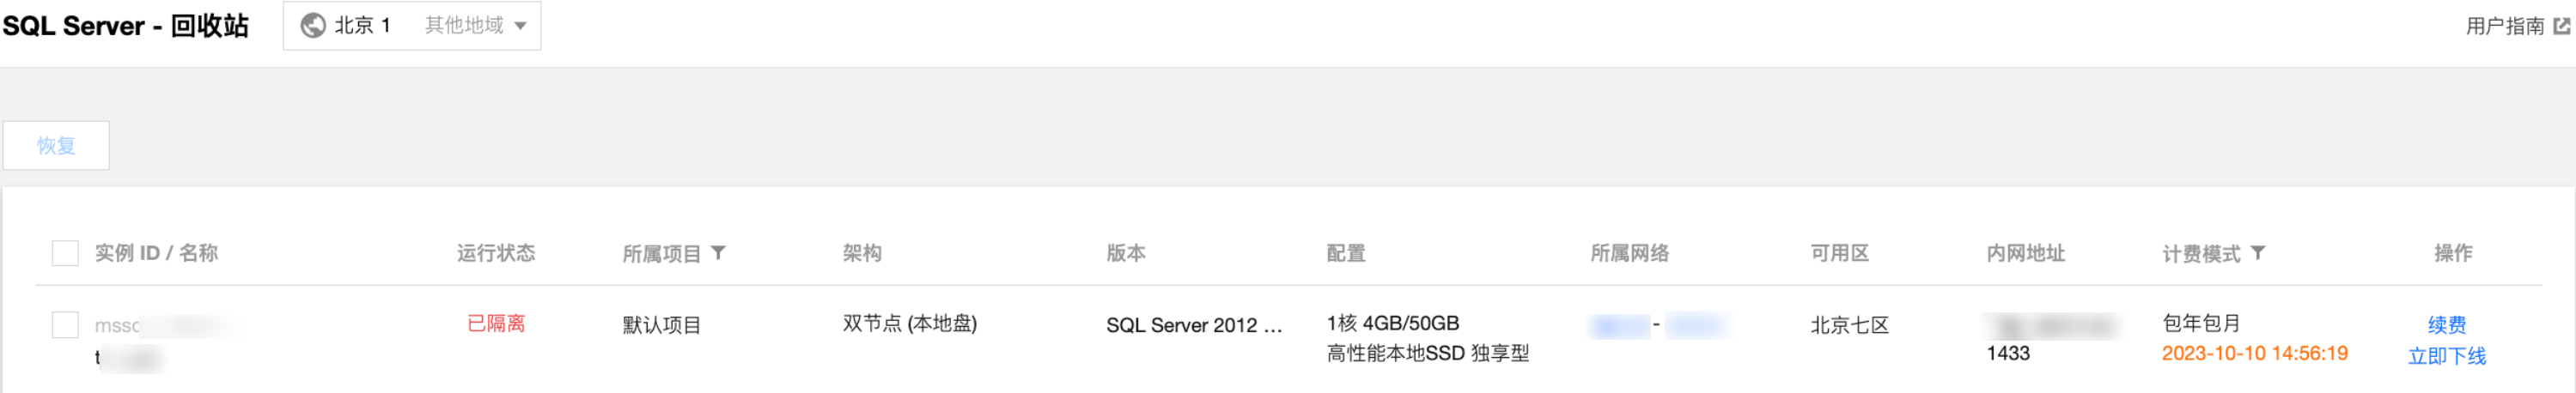Click the globe icon beside 北京 1

click(x=313, y=25)
